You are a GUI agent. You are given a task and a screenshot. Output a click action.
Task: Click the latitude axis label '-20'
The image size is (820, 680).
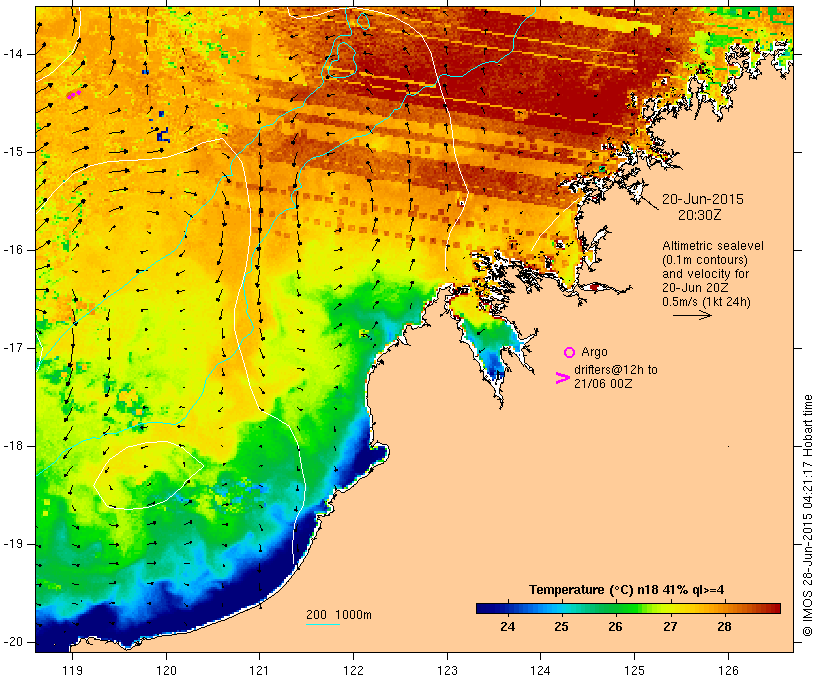(12, 642)
